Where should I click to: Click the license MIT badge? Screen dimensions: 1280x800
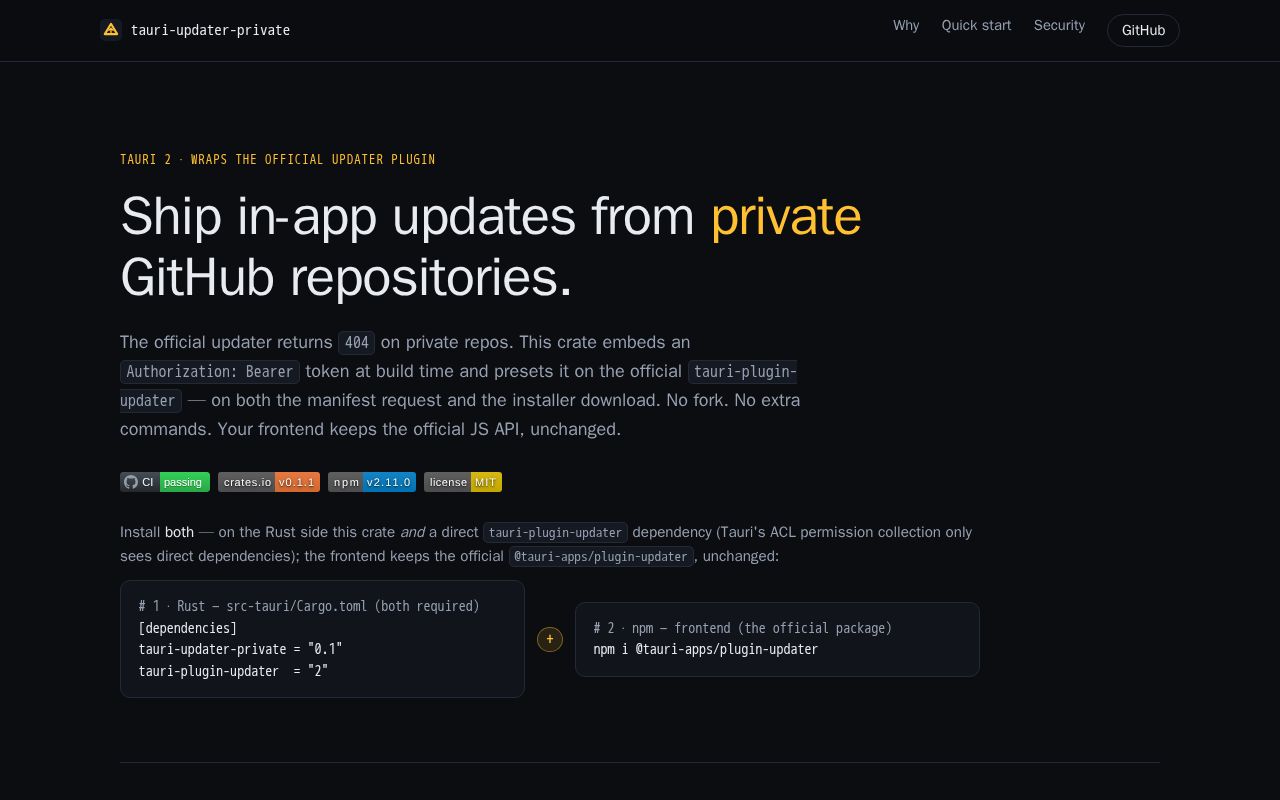pyautogui.click(x=463, y=482)
